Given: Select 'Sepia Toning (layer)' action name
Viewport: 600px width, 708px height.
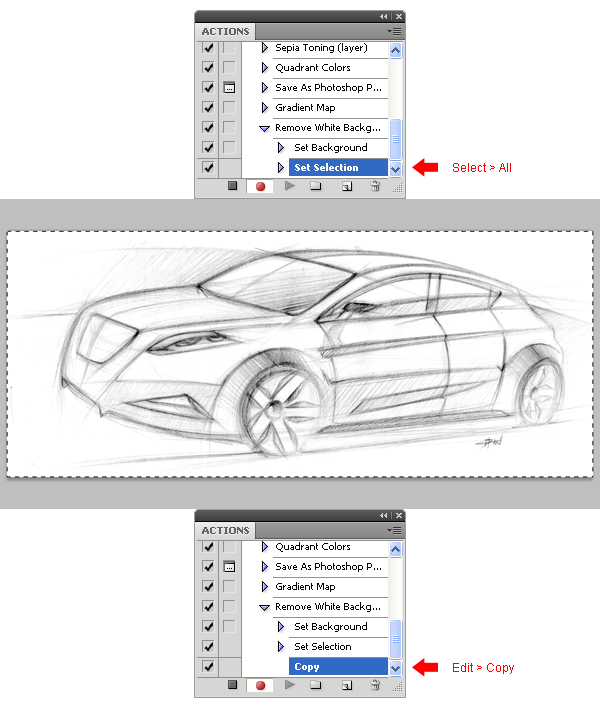Looking at the screenshot, I should (321, 47).
